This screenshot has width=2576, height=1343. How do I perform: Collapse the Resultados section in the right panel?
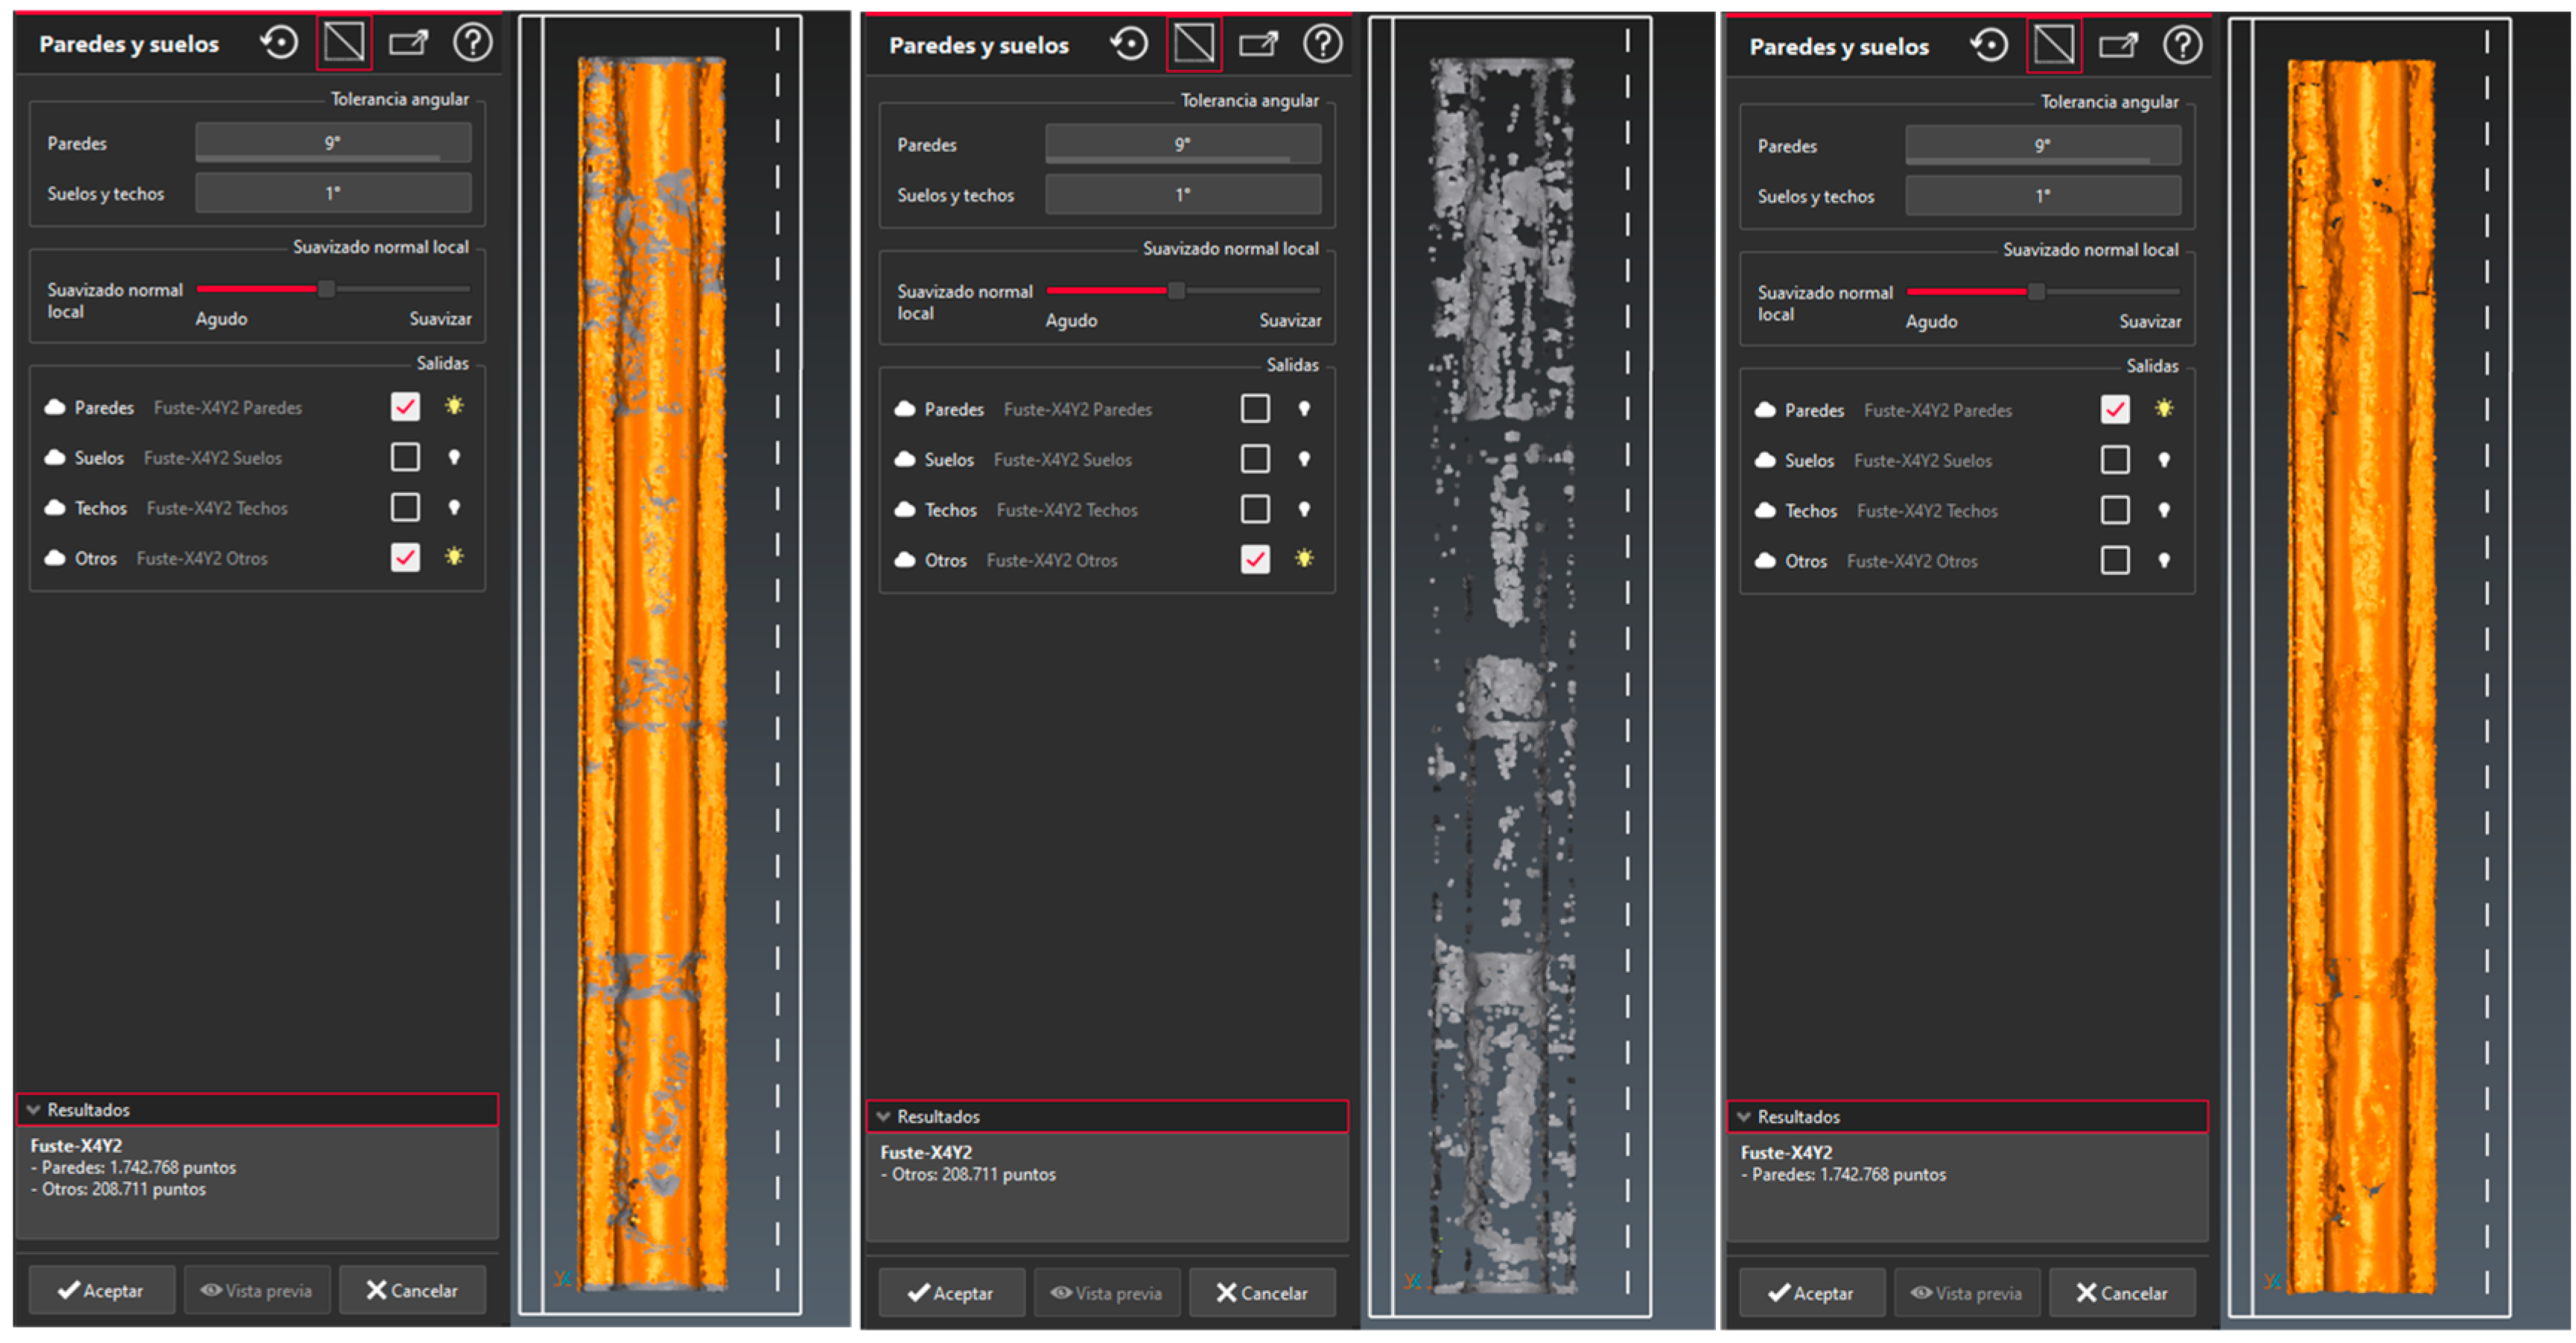point(1744,1117)
